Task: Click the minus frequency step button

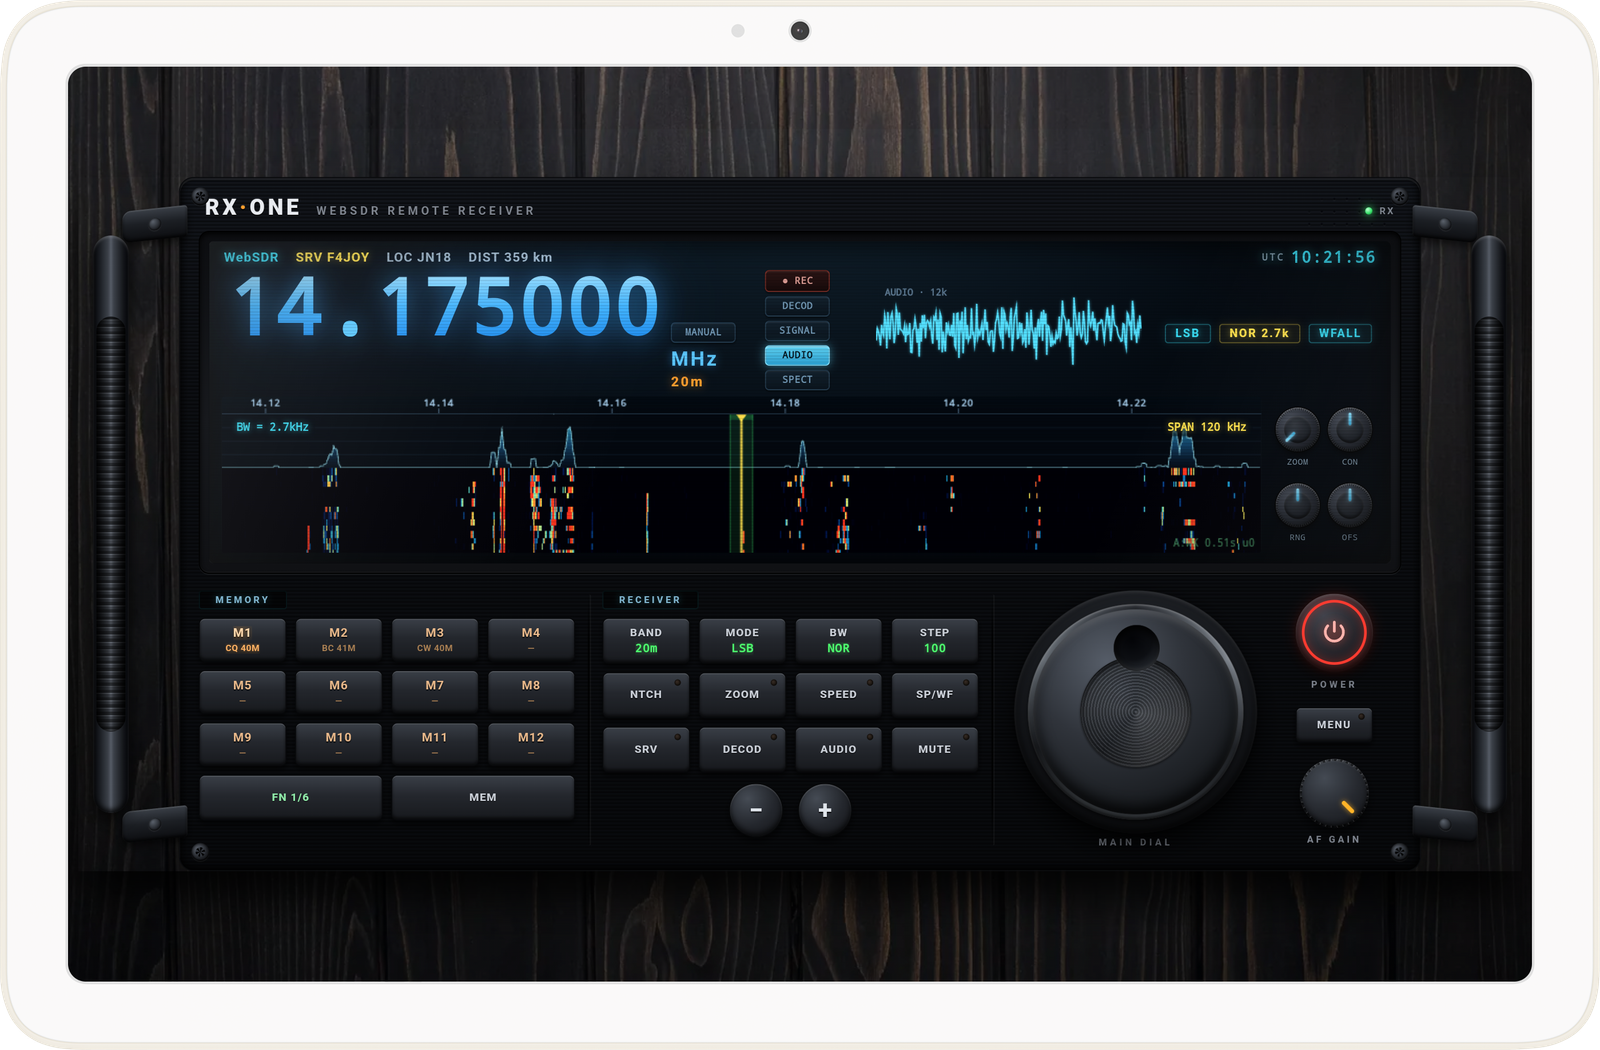Action: (756, 810)
